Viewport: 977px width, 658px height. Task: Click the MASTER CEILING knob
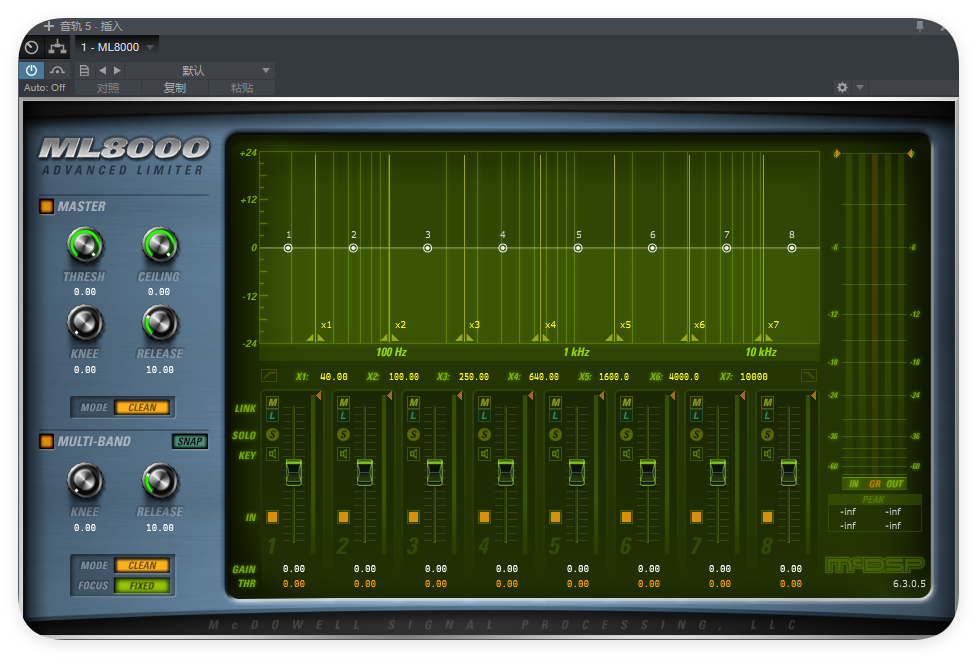point(160,245)
